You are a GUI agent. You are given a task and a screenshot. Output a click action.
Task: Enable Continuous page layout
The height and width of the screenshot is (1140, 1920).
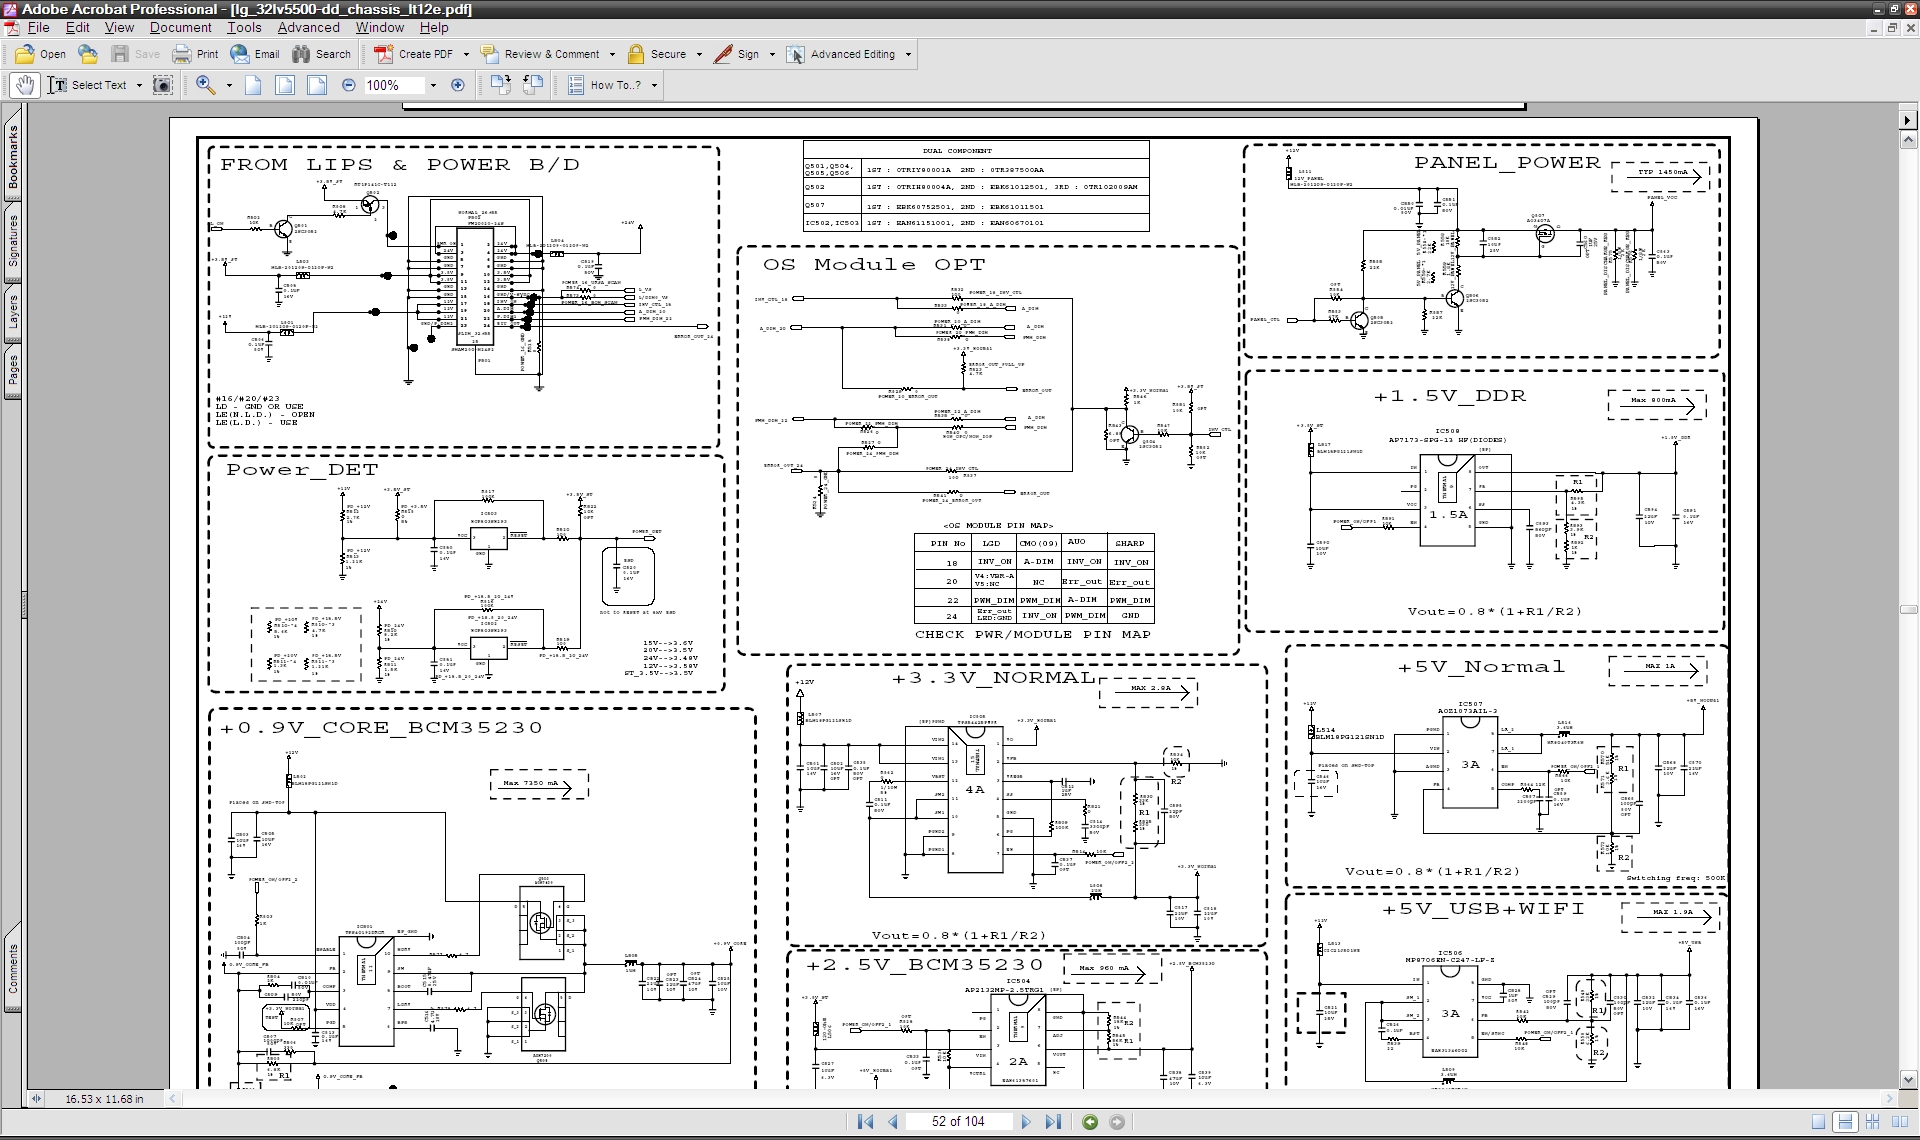1846,1122
